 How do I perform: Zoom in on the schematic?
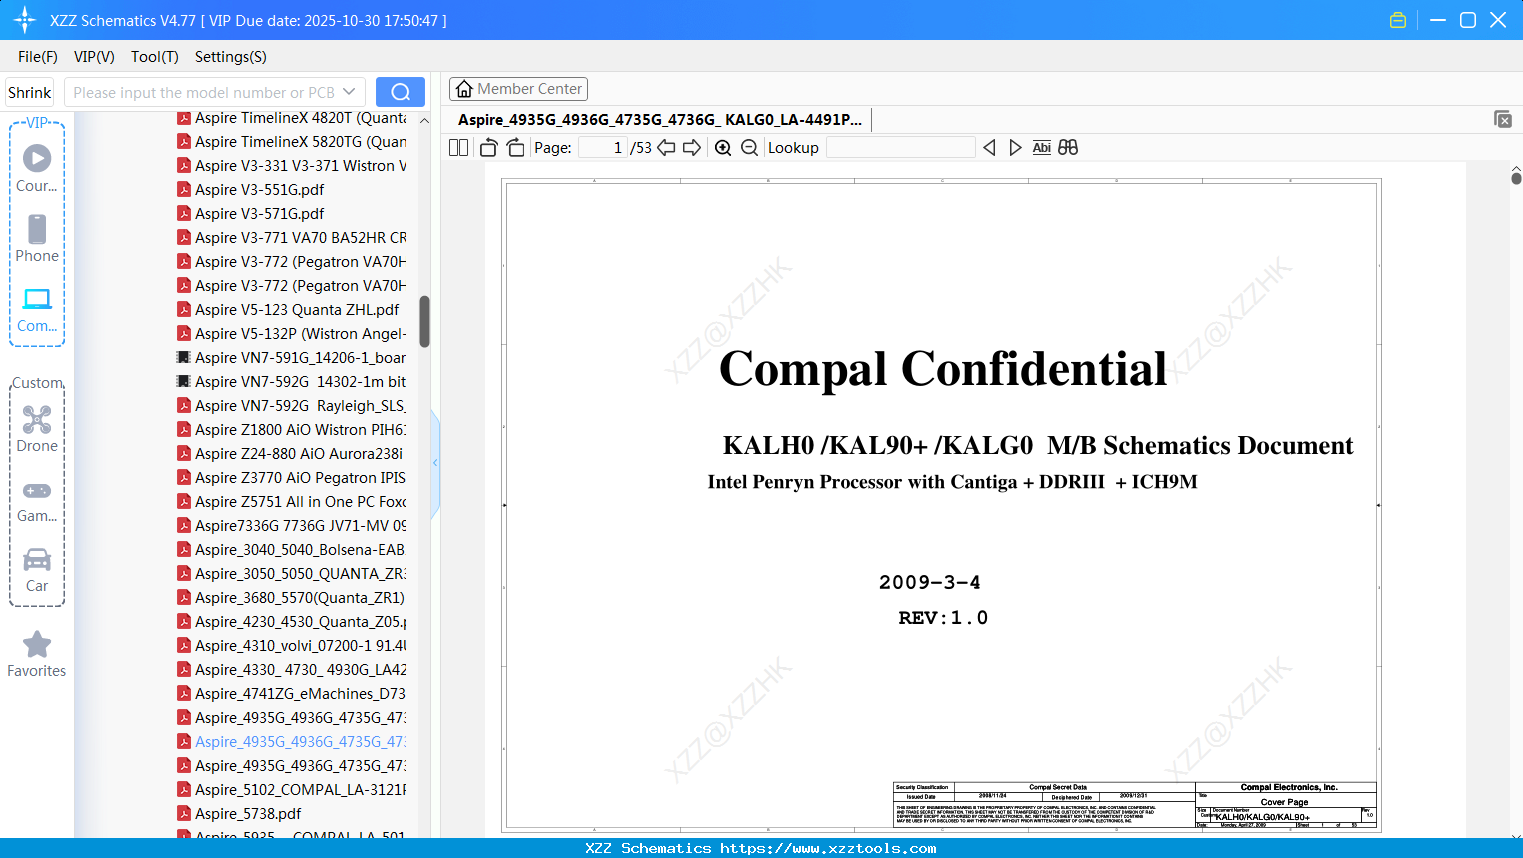point(723,148)
